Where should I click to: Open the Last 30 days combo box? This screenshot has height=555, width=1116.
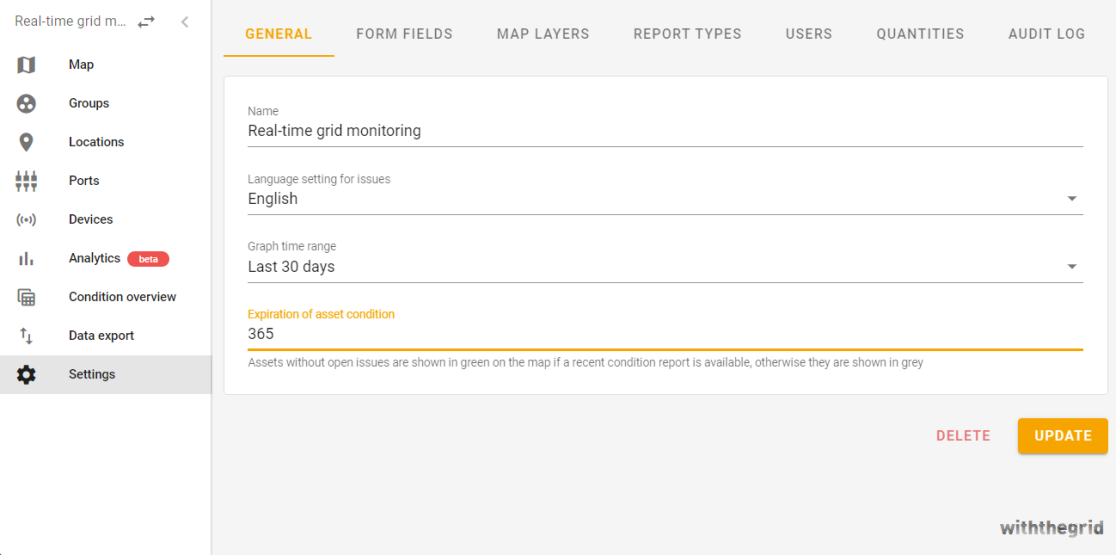665,268
